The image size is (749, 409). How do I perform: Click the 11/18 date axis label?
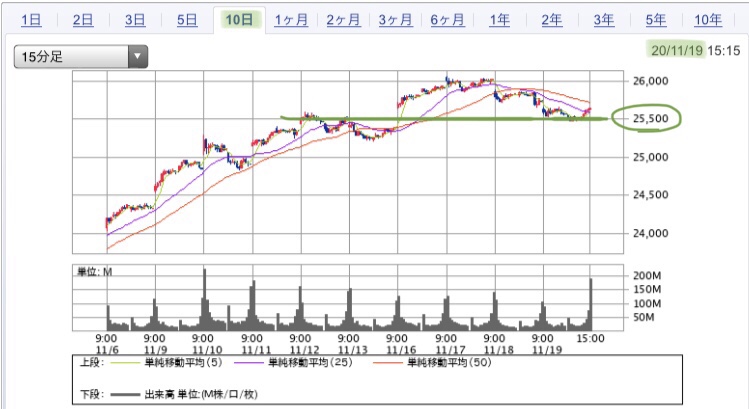coord(498,350)
